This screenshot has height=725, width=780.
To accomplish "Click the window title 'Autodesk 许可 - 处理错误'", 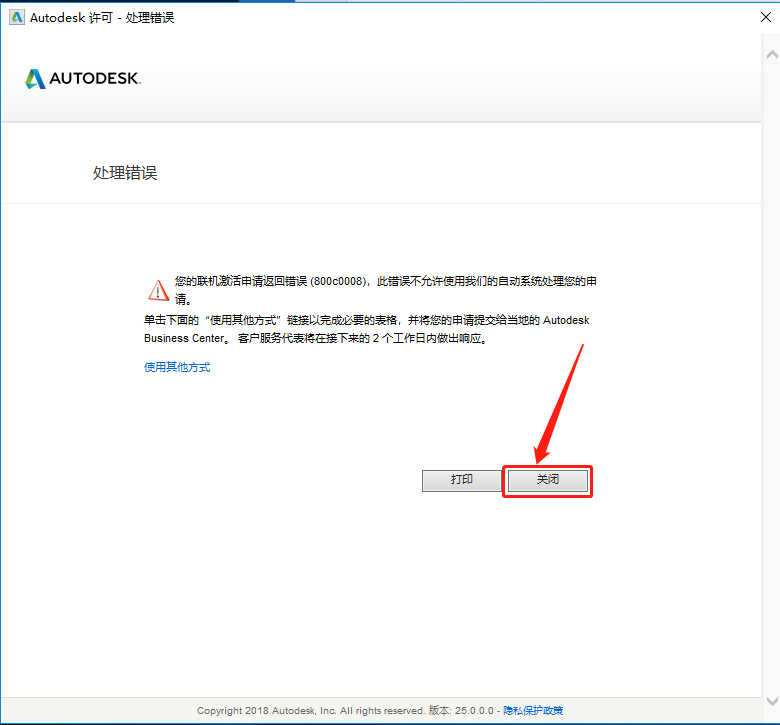I will [x=102, y=18].
